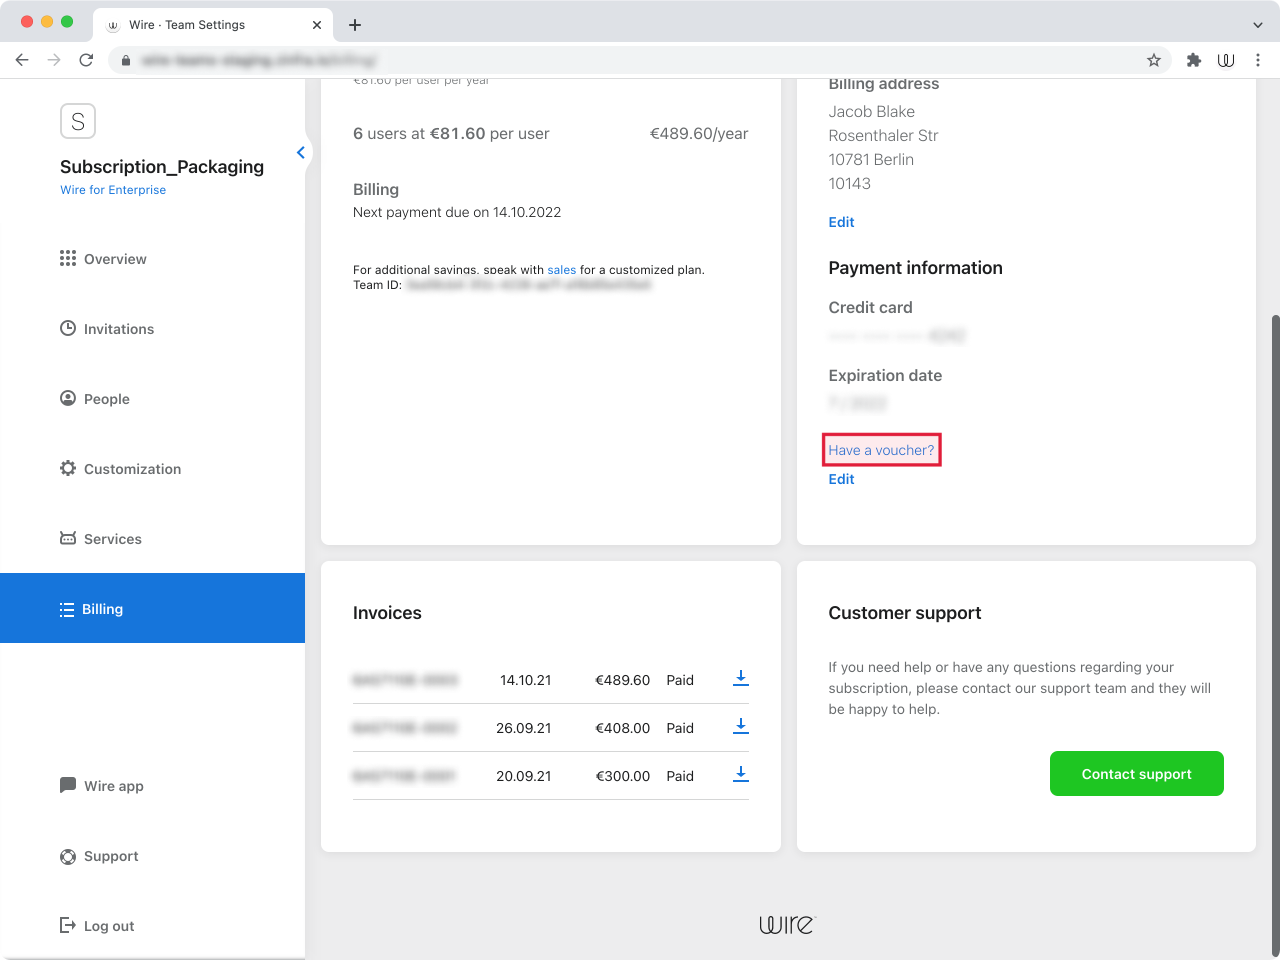Image resolution: width=1280 pixels, height=960 pixels.
Task: Click the browser address bar
Action: point(640,60)
